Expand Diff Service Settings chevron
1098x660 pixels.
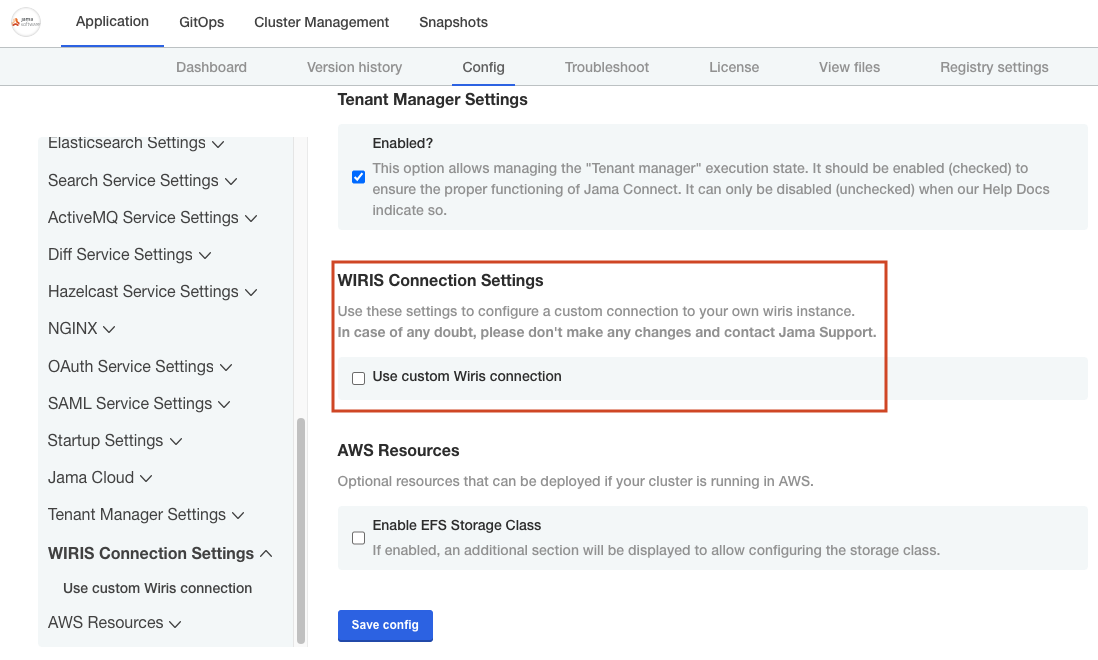[205, 255]
